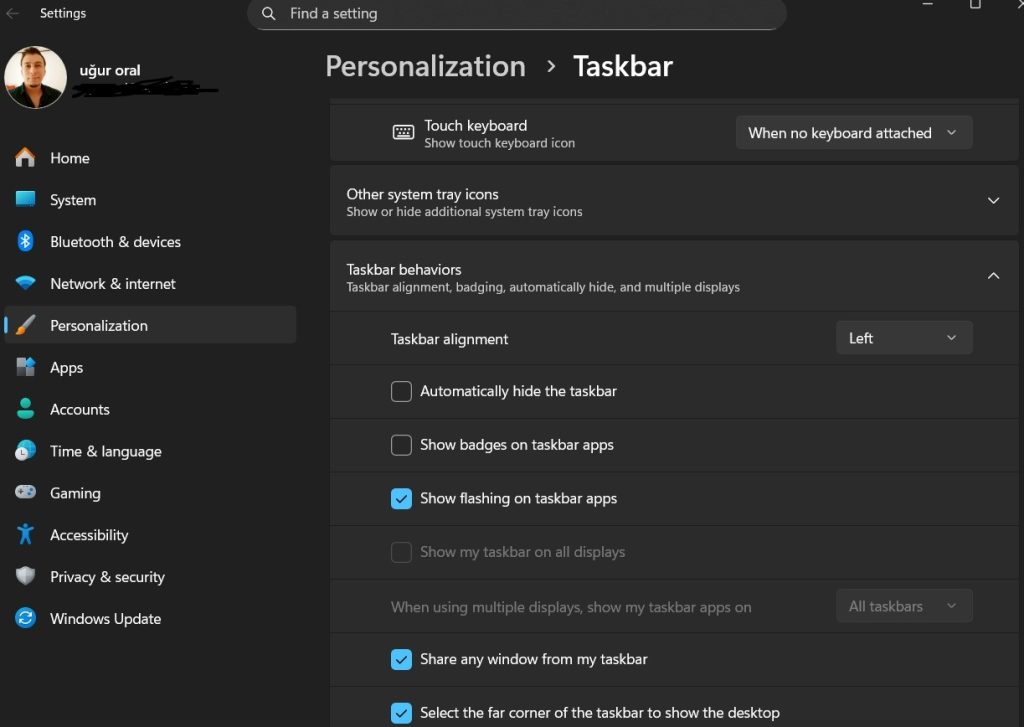Expand Other system tray icons
The height and width of the screenshot is (727, 1024).
tap(993, 200)
